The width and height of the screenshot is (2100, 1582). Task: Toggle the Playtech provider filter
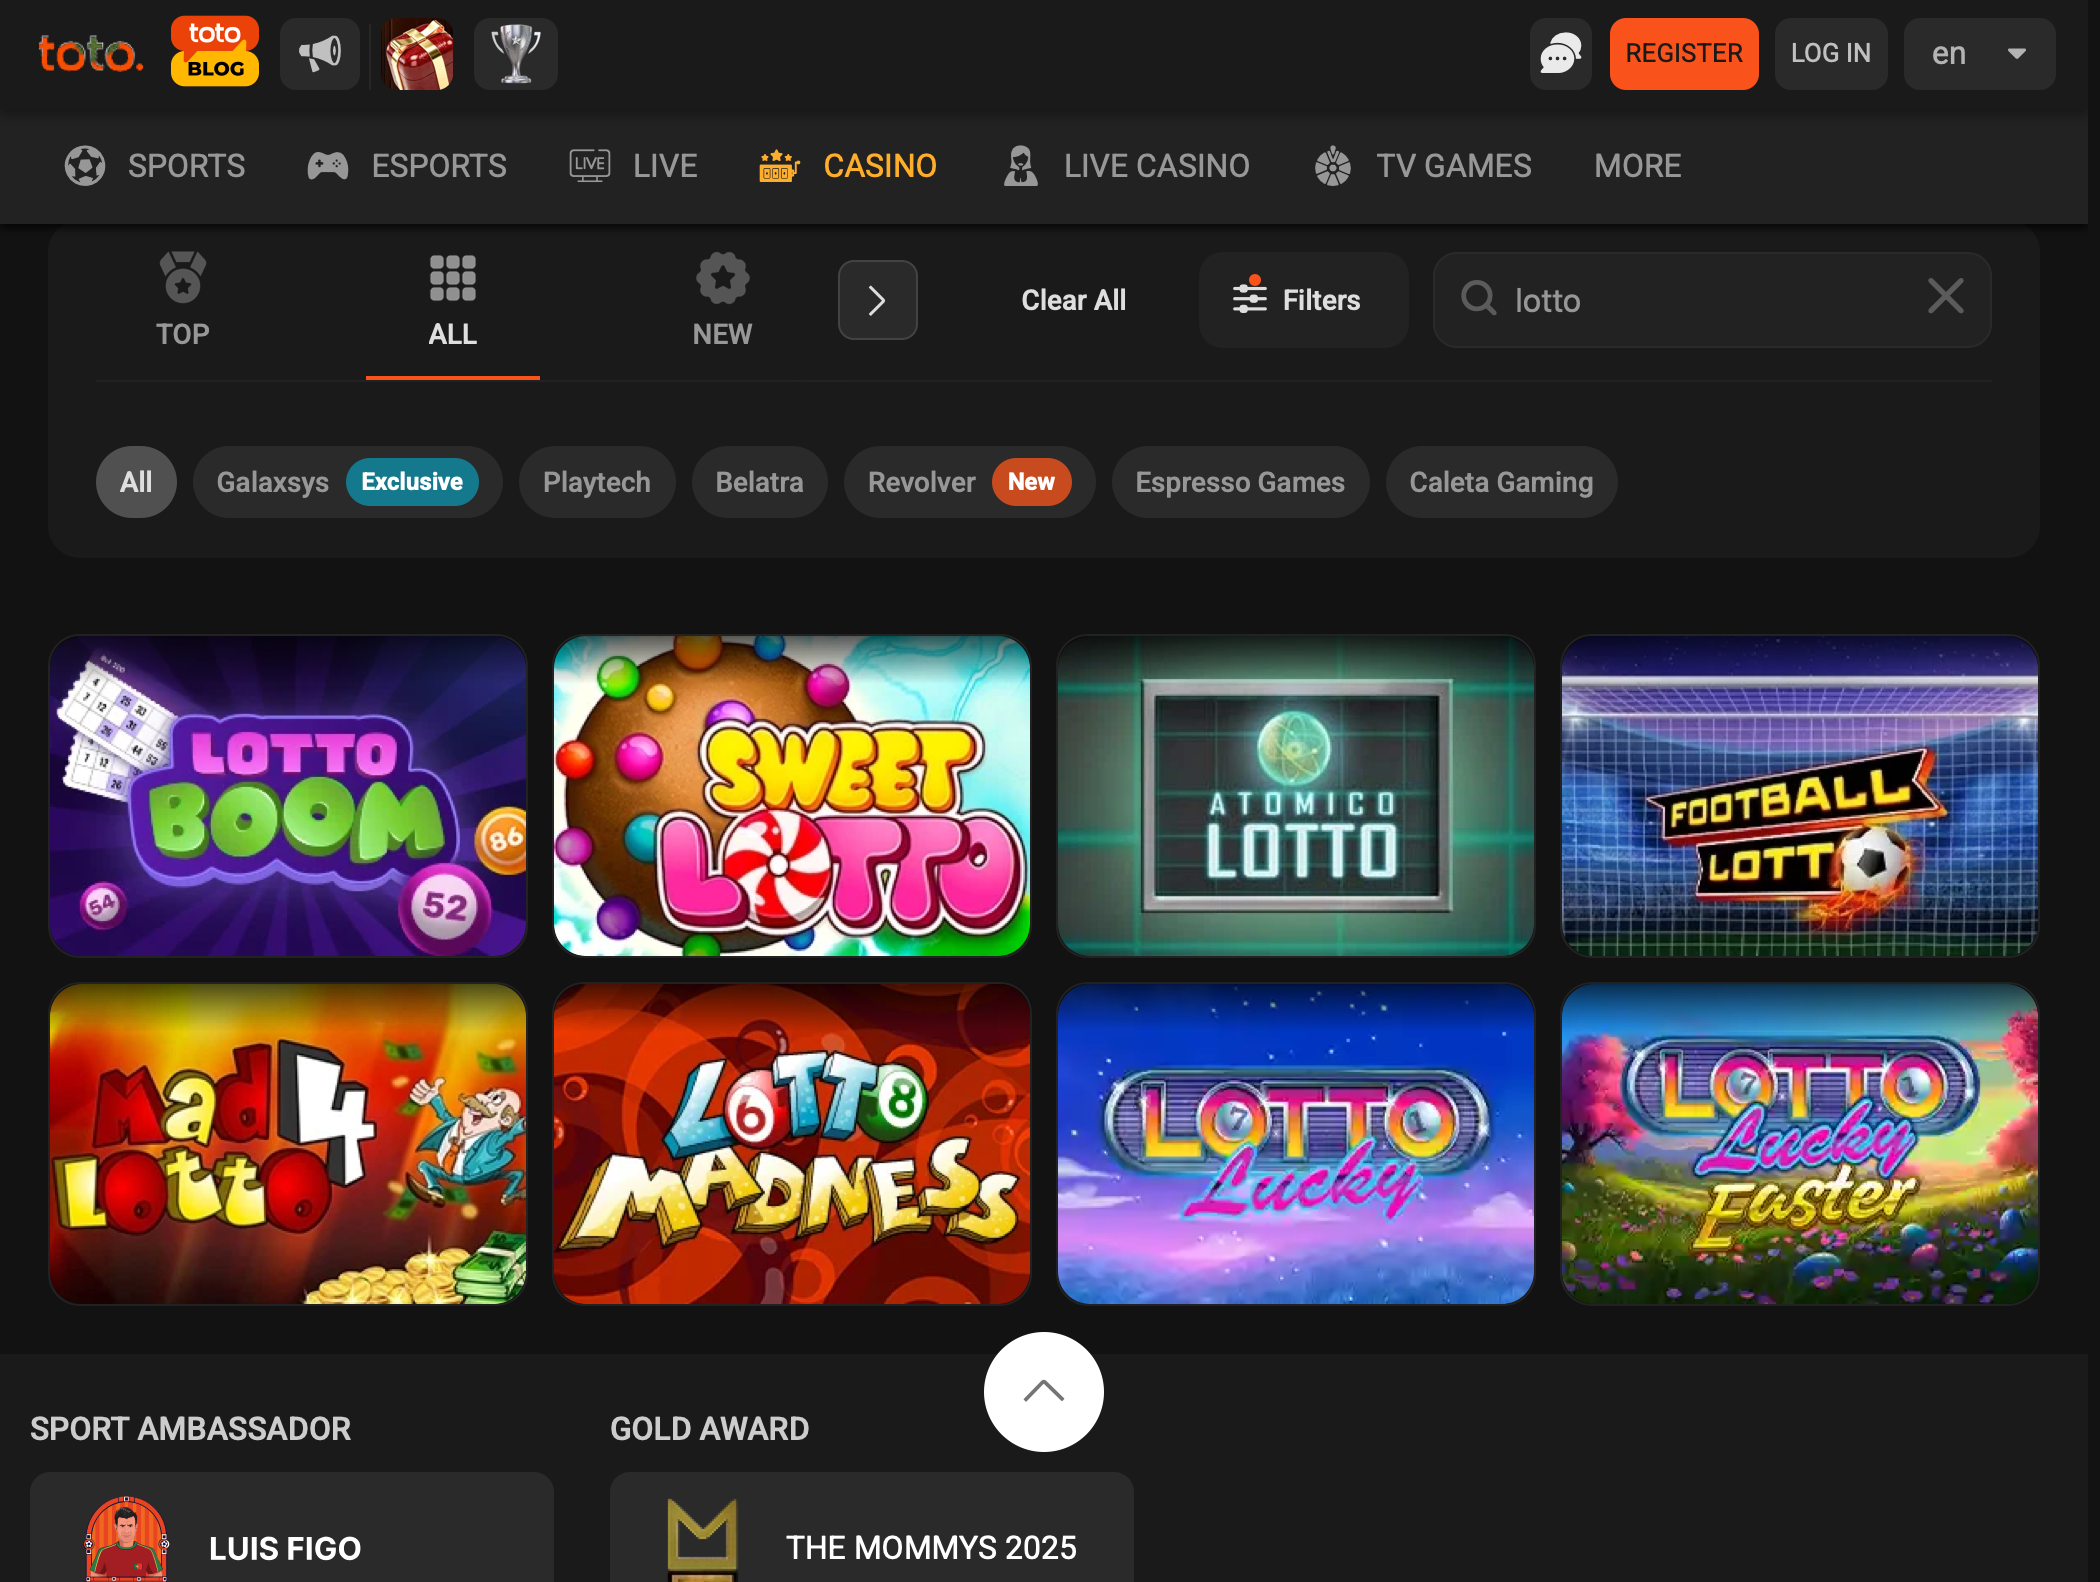(596, 482)
